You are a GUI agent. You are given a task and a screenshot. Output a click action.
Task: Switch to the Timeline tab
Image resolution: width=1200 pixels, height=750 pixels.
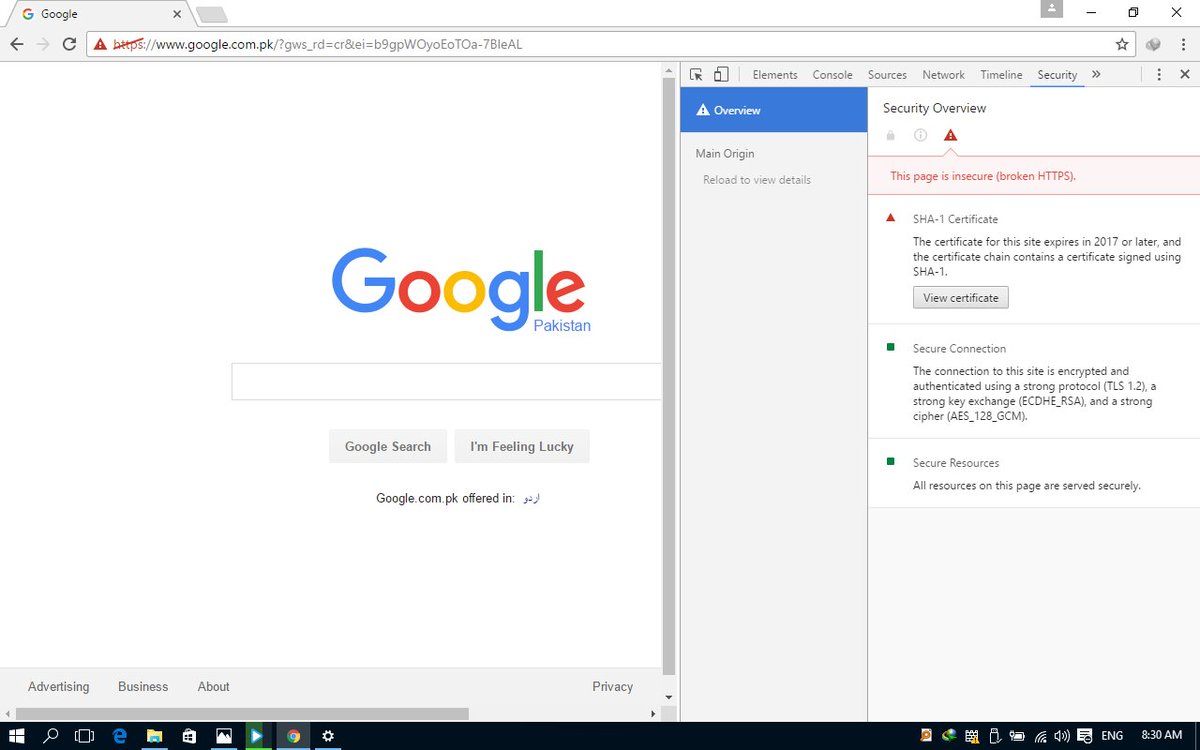[x=1001, y=75]
